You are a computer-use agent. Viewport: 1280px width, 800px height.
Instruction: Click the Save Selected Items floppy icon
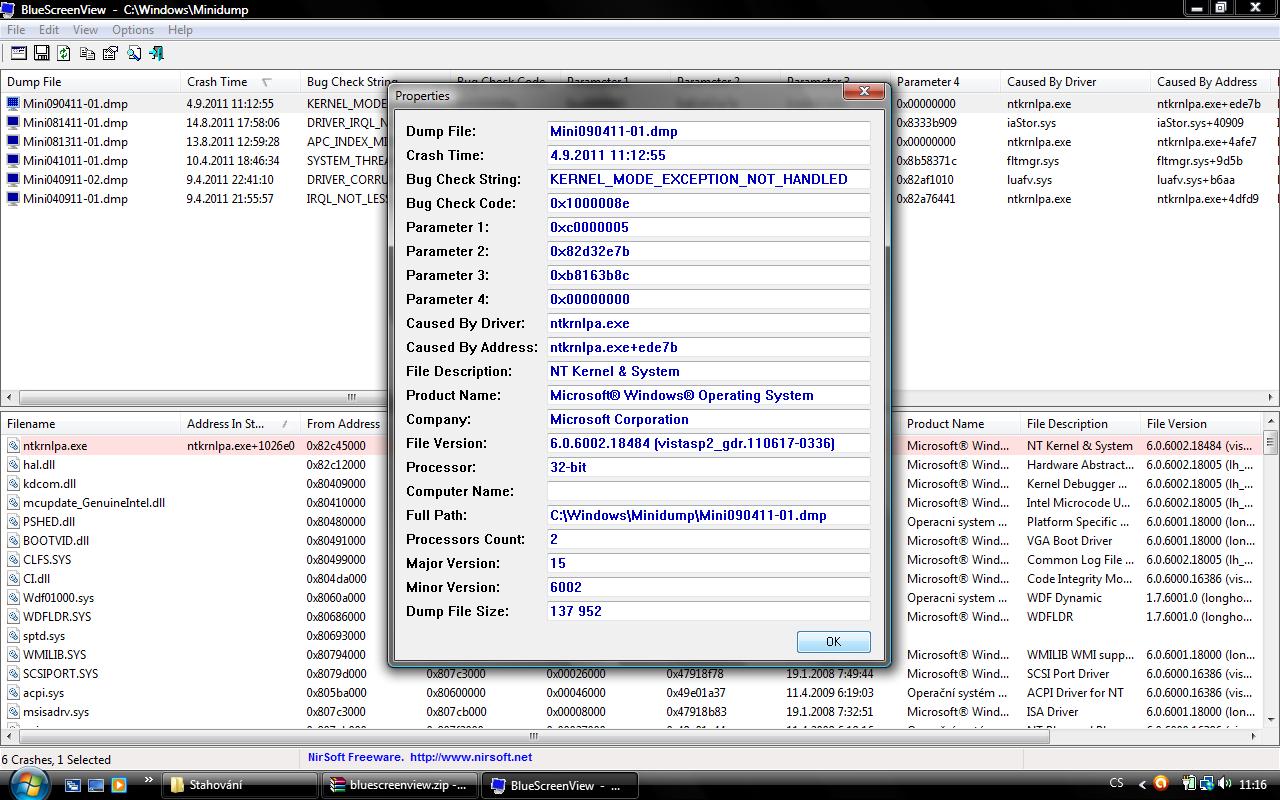click(42, 53)
